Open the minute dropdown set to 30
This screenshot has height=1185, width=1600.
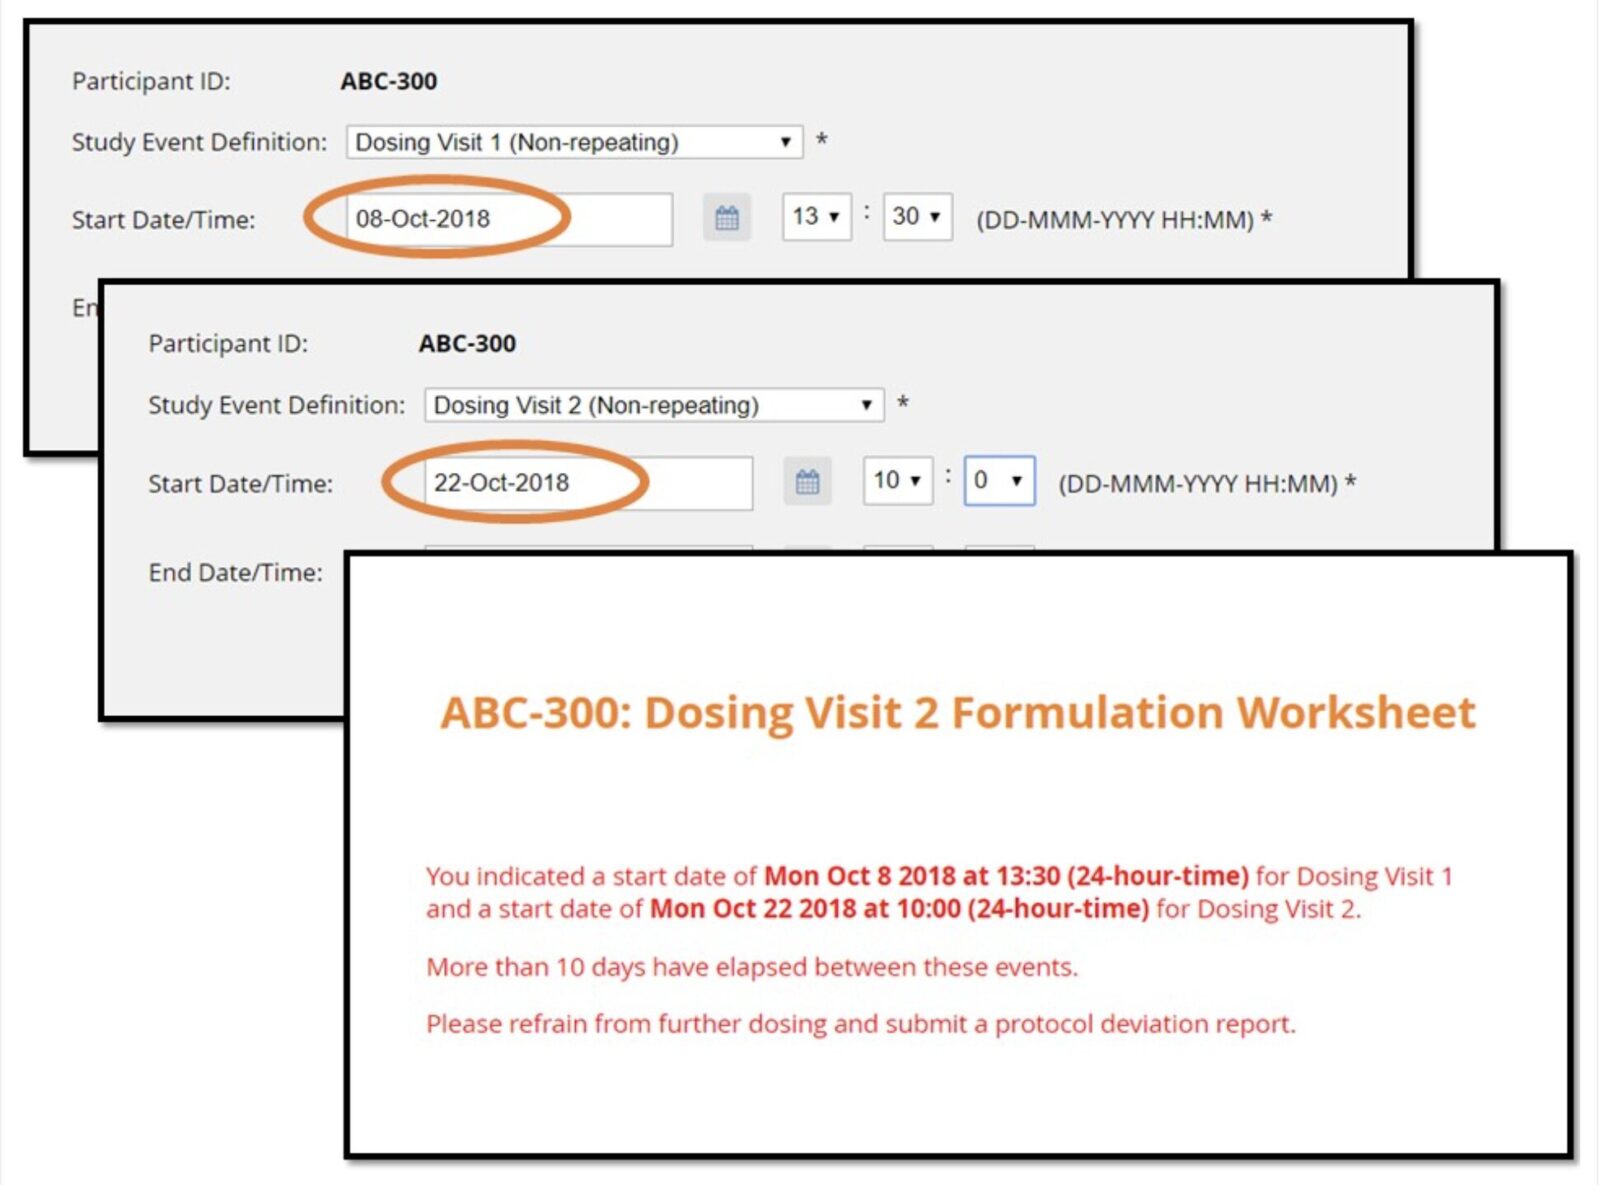pos(915,216)
